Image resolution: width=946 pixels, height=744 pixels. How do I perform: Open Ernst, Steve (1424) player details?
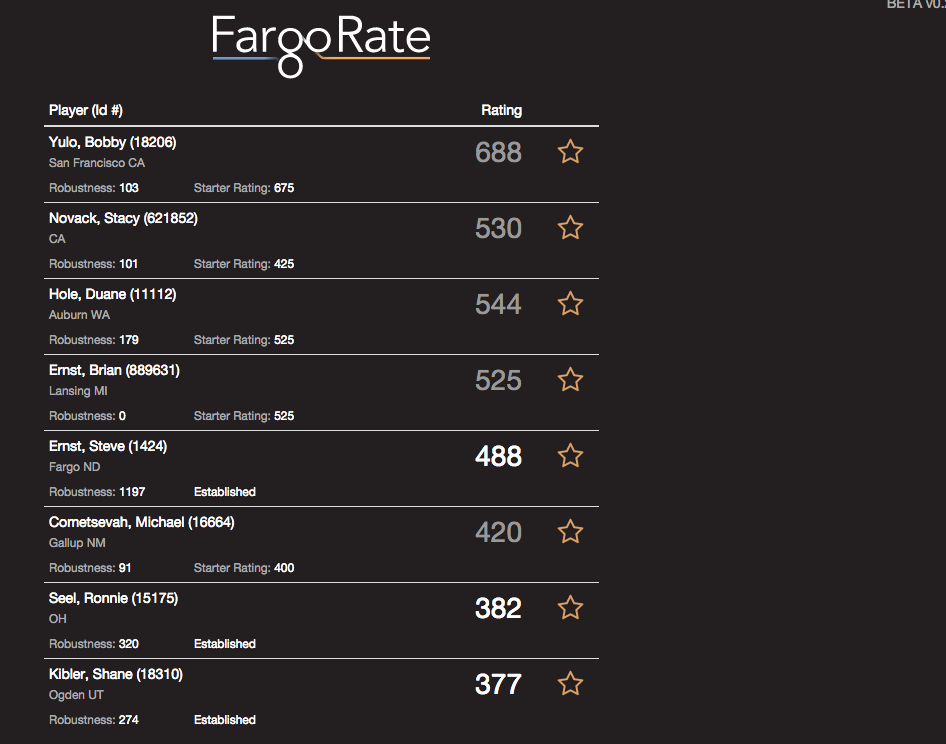coord(108,447)
